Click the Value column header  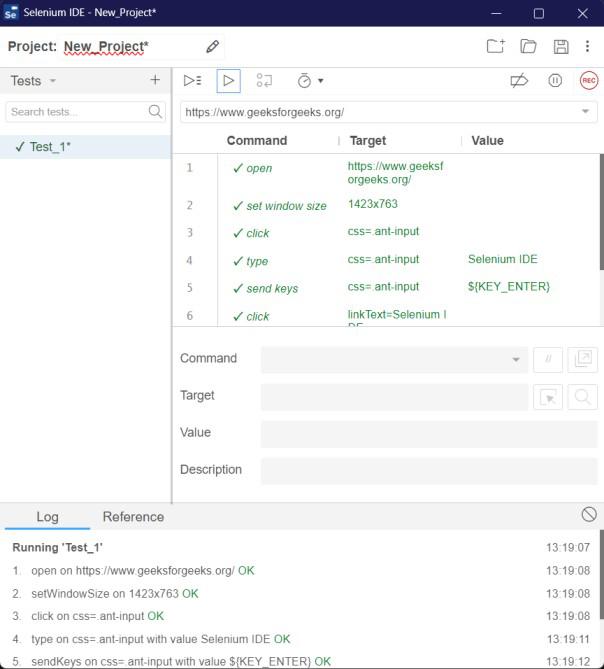(487, 140)
